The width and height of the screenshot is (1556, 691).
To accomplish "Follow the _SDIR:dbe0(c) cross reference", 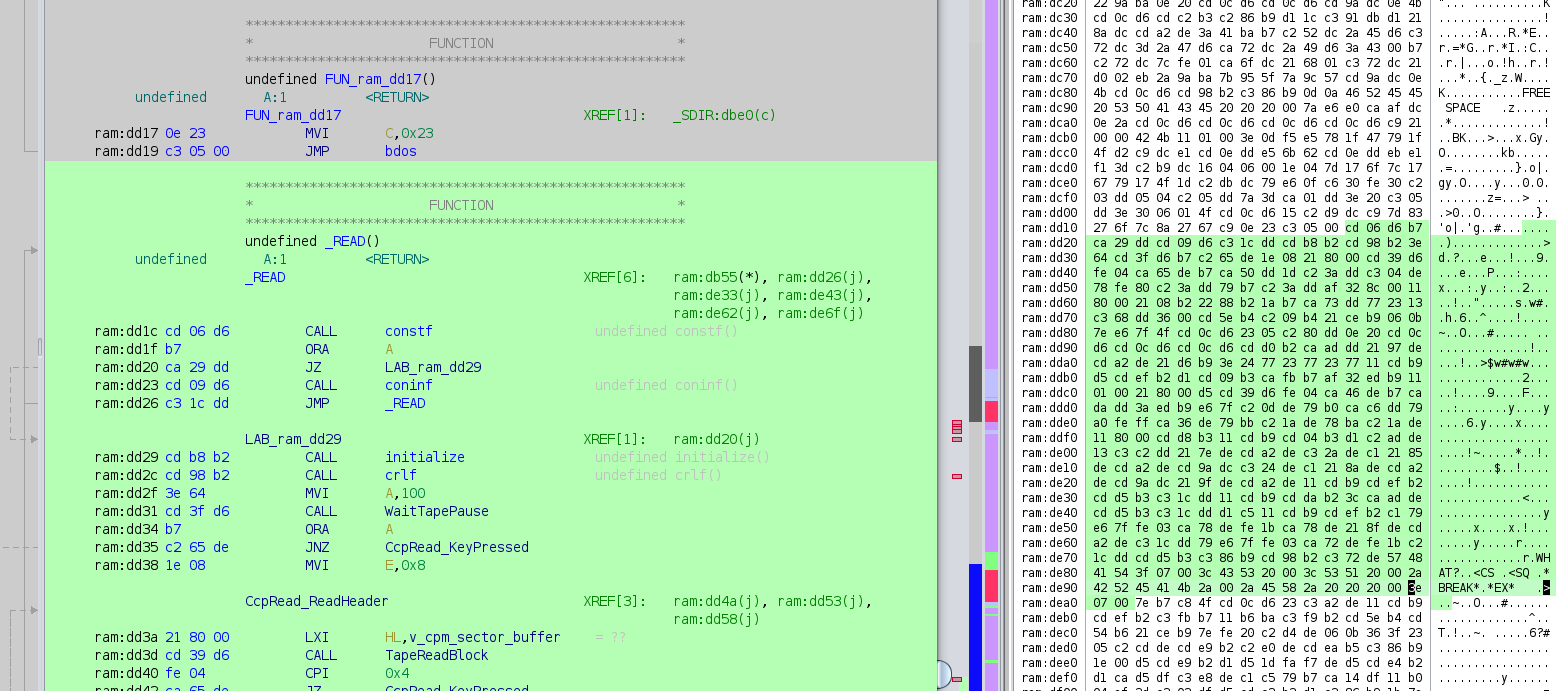I will (x=722, y=115).
